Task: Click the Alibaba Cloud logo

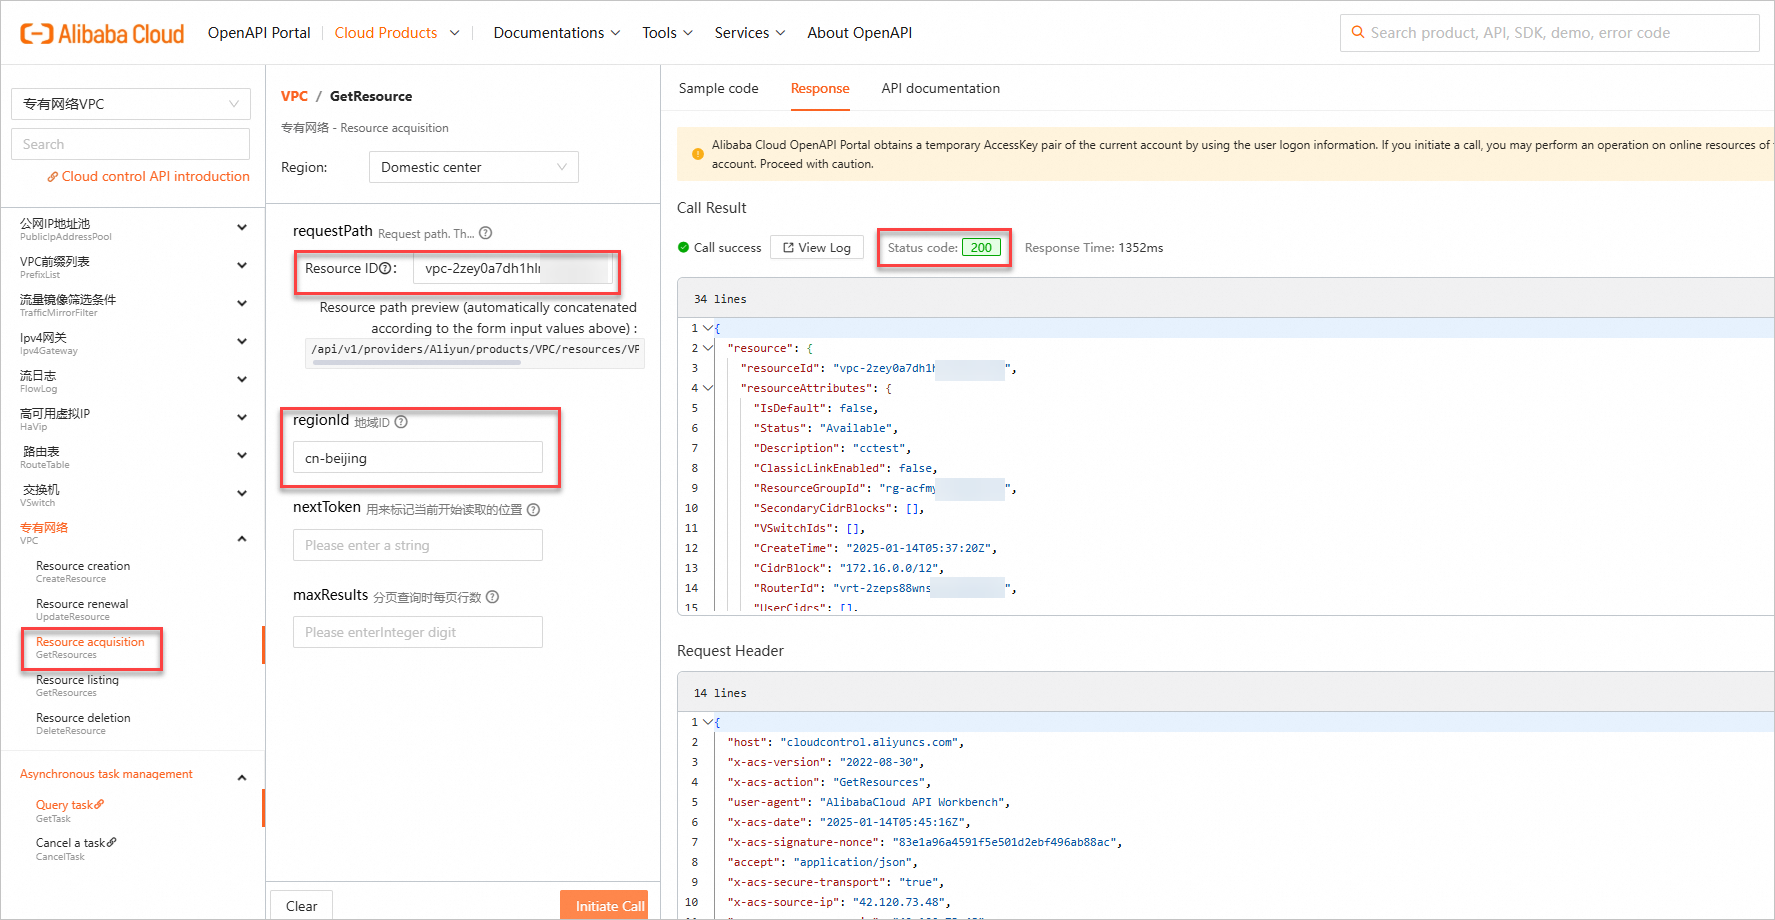Action: [102, 33]
